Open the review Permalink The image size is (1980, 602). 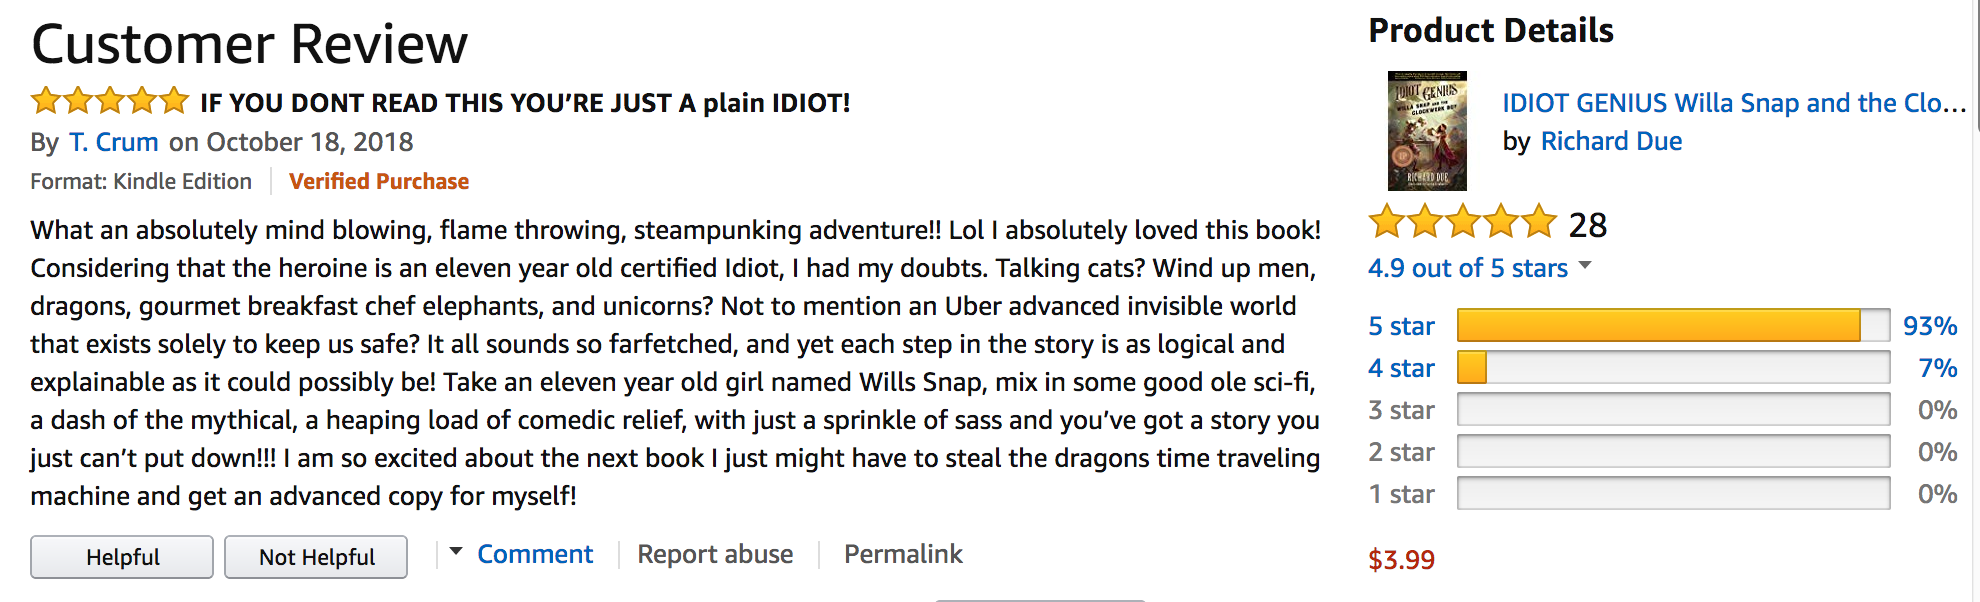tap(903, 554)
